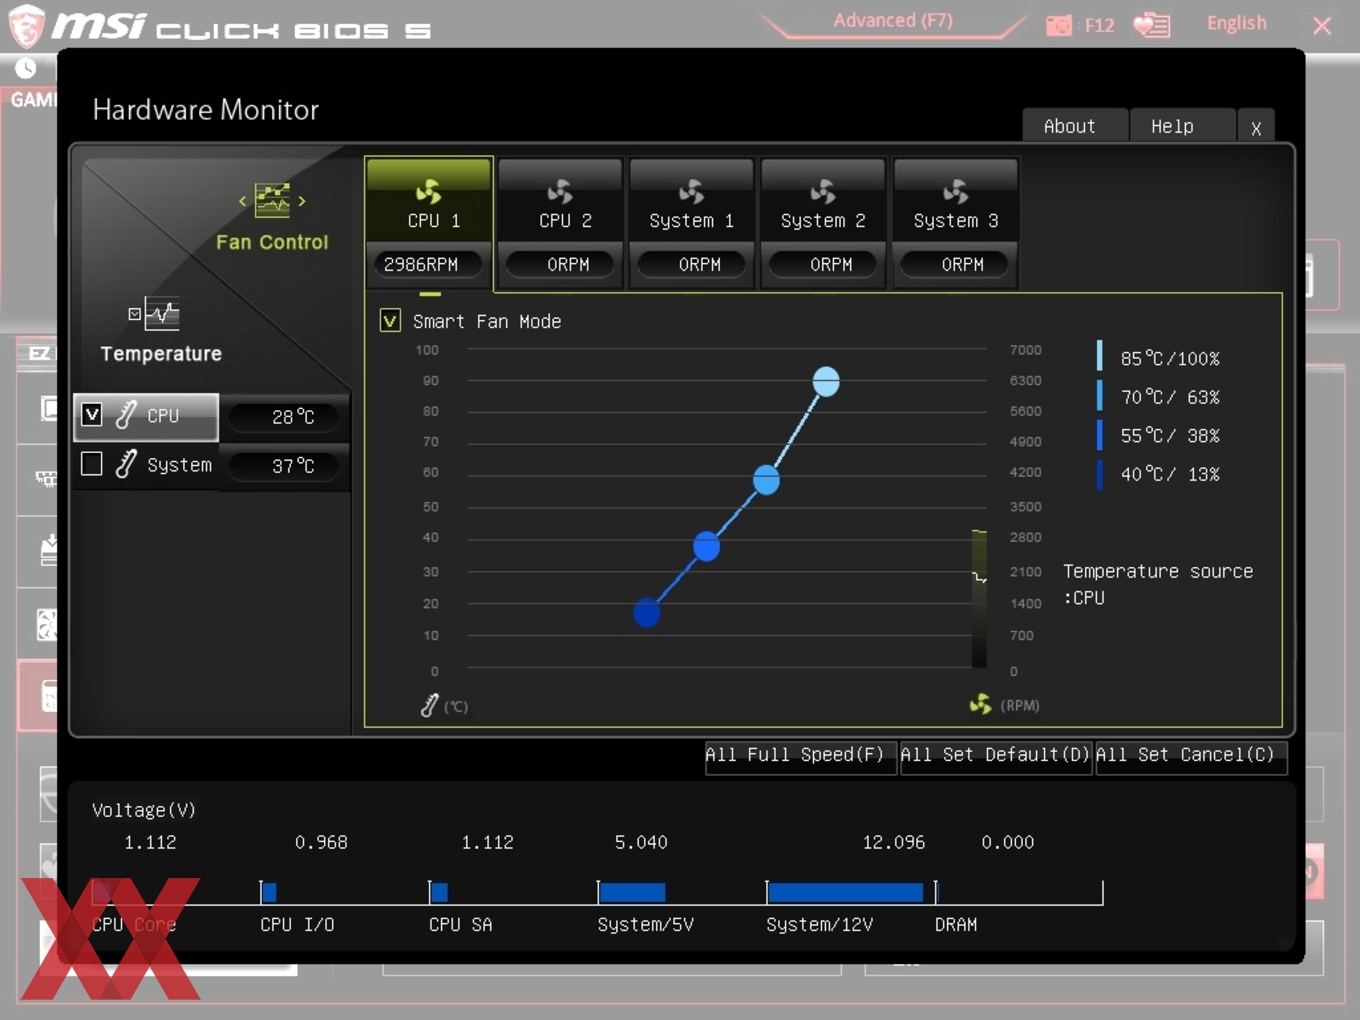
Task: Open the English language selector
Action: coord(1236,23)
